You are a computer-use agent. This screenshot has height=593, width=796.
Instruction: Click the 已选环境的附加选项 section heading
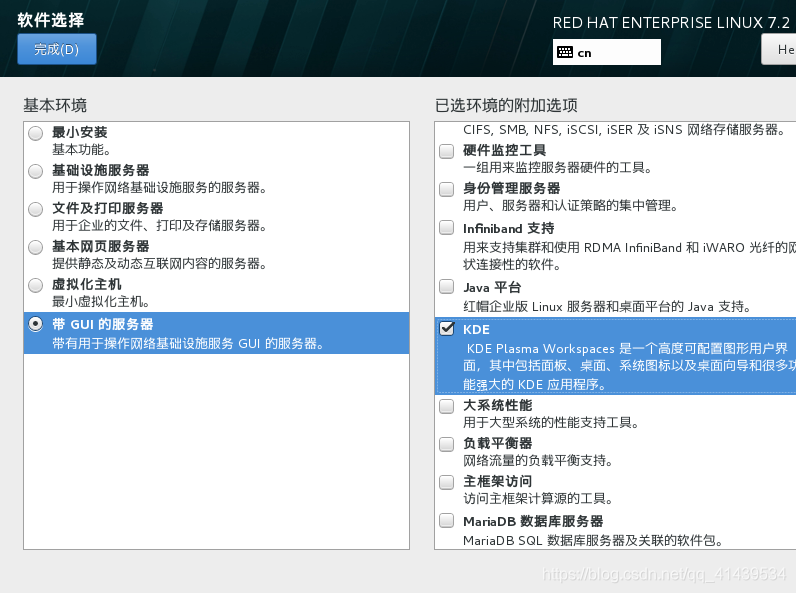tap(506, 106)
